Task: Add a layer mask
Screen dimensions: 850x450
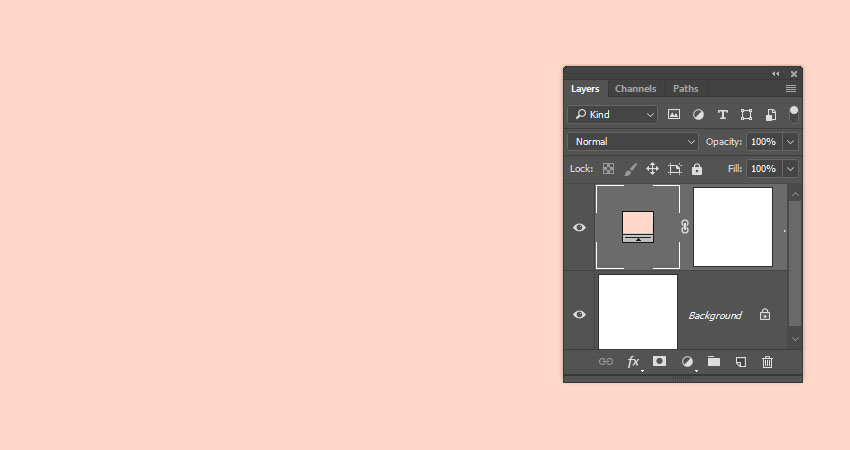Action: coord(659,361)
